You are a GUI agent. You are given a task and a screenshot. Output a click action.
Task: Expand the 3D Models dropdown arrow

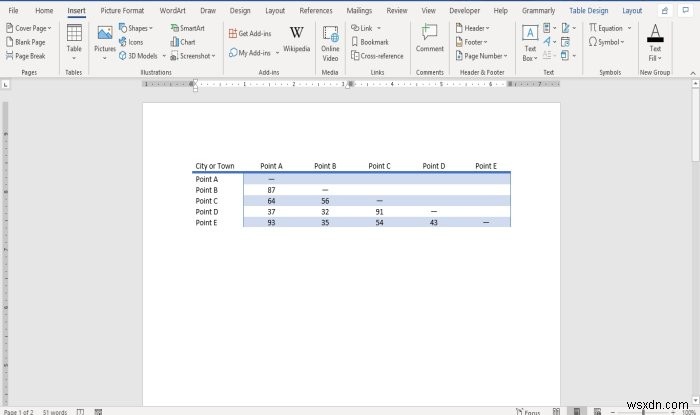(x=164, y=56)
